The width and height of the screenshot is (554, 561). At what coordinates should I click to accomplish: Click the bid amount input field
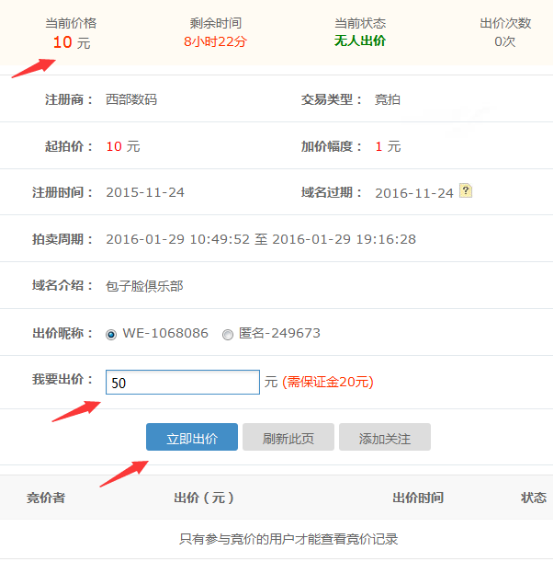click(x=183, y=382)
